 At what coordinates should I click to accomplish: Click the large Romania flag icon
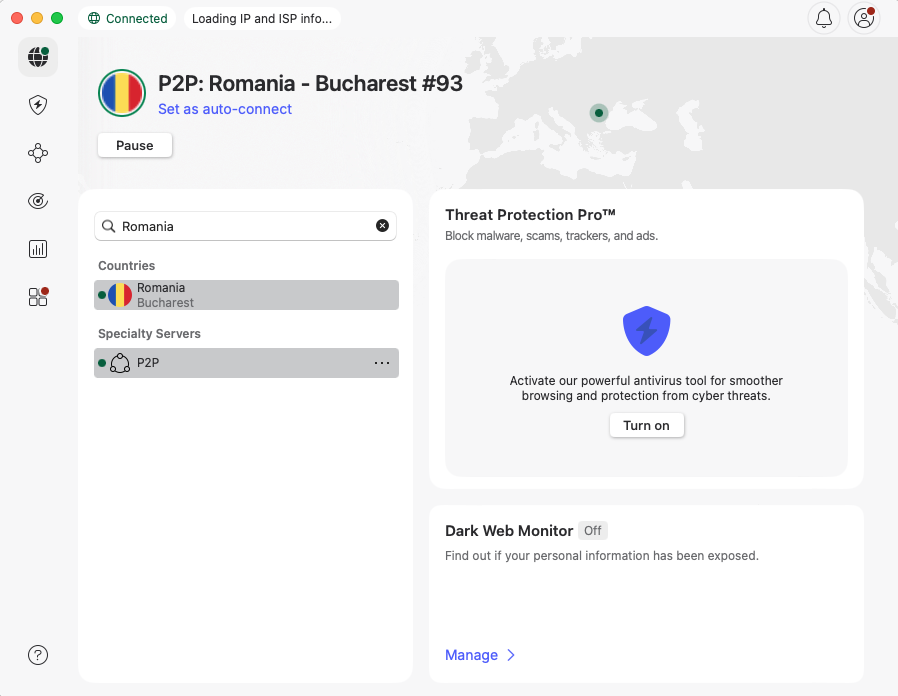[122, 93]
